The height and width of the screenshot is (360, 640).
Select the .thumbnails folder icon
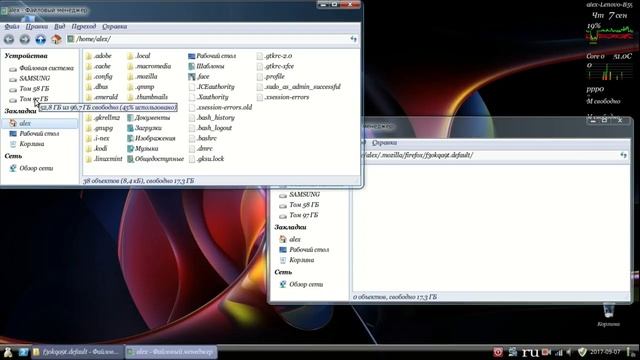click(130, 97)
